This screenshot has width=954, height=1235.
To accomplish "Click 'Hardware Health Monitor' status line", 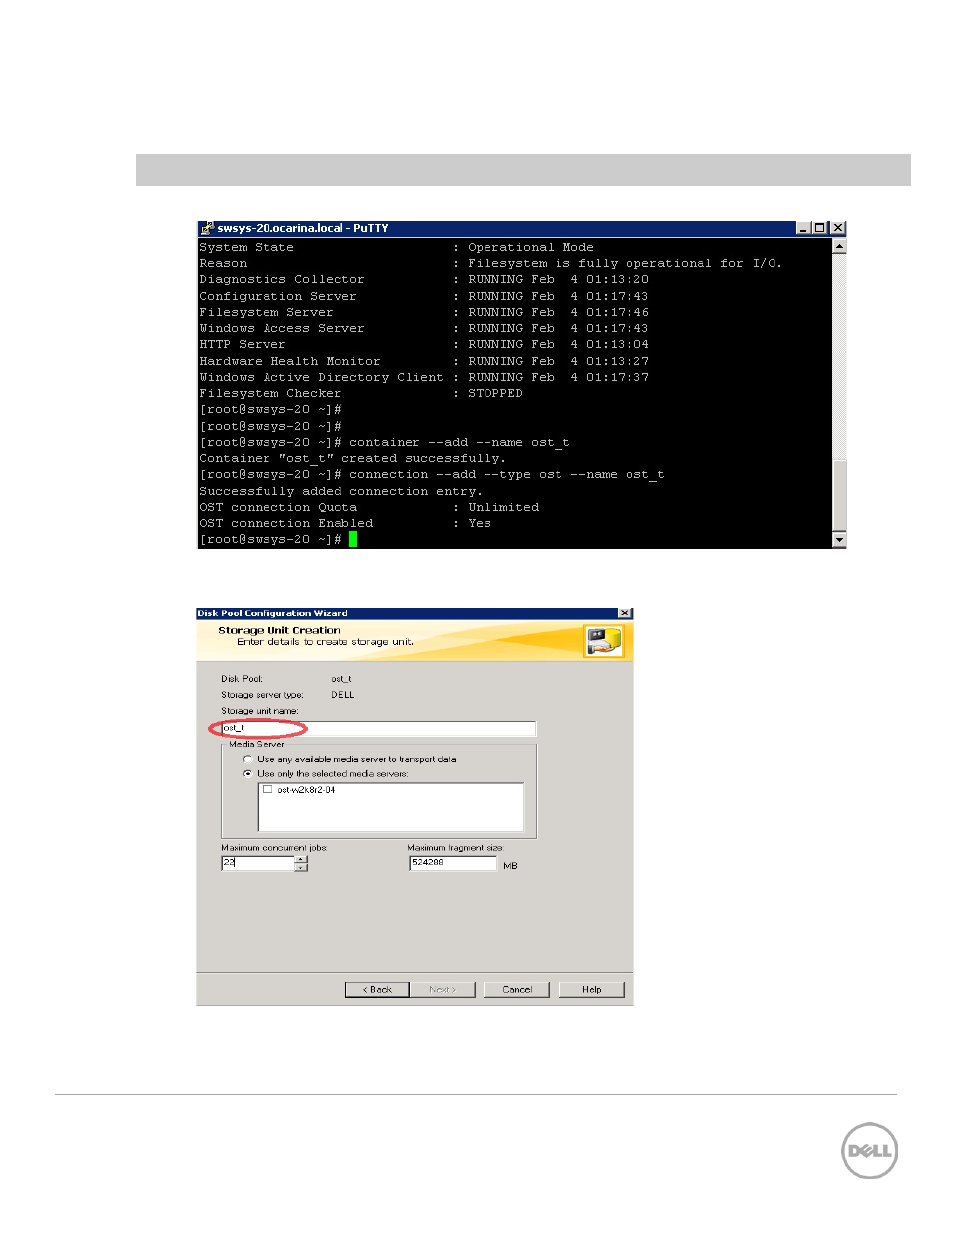I will pyautogui.click(x=424, y=361).
